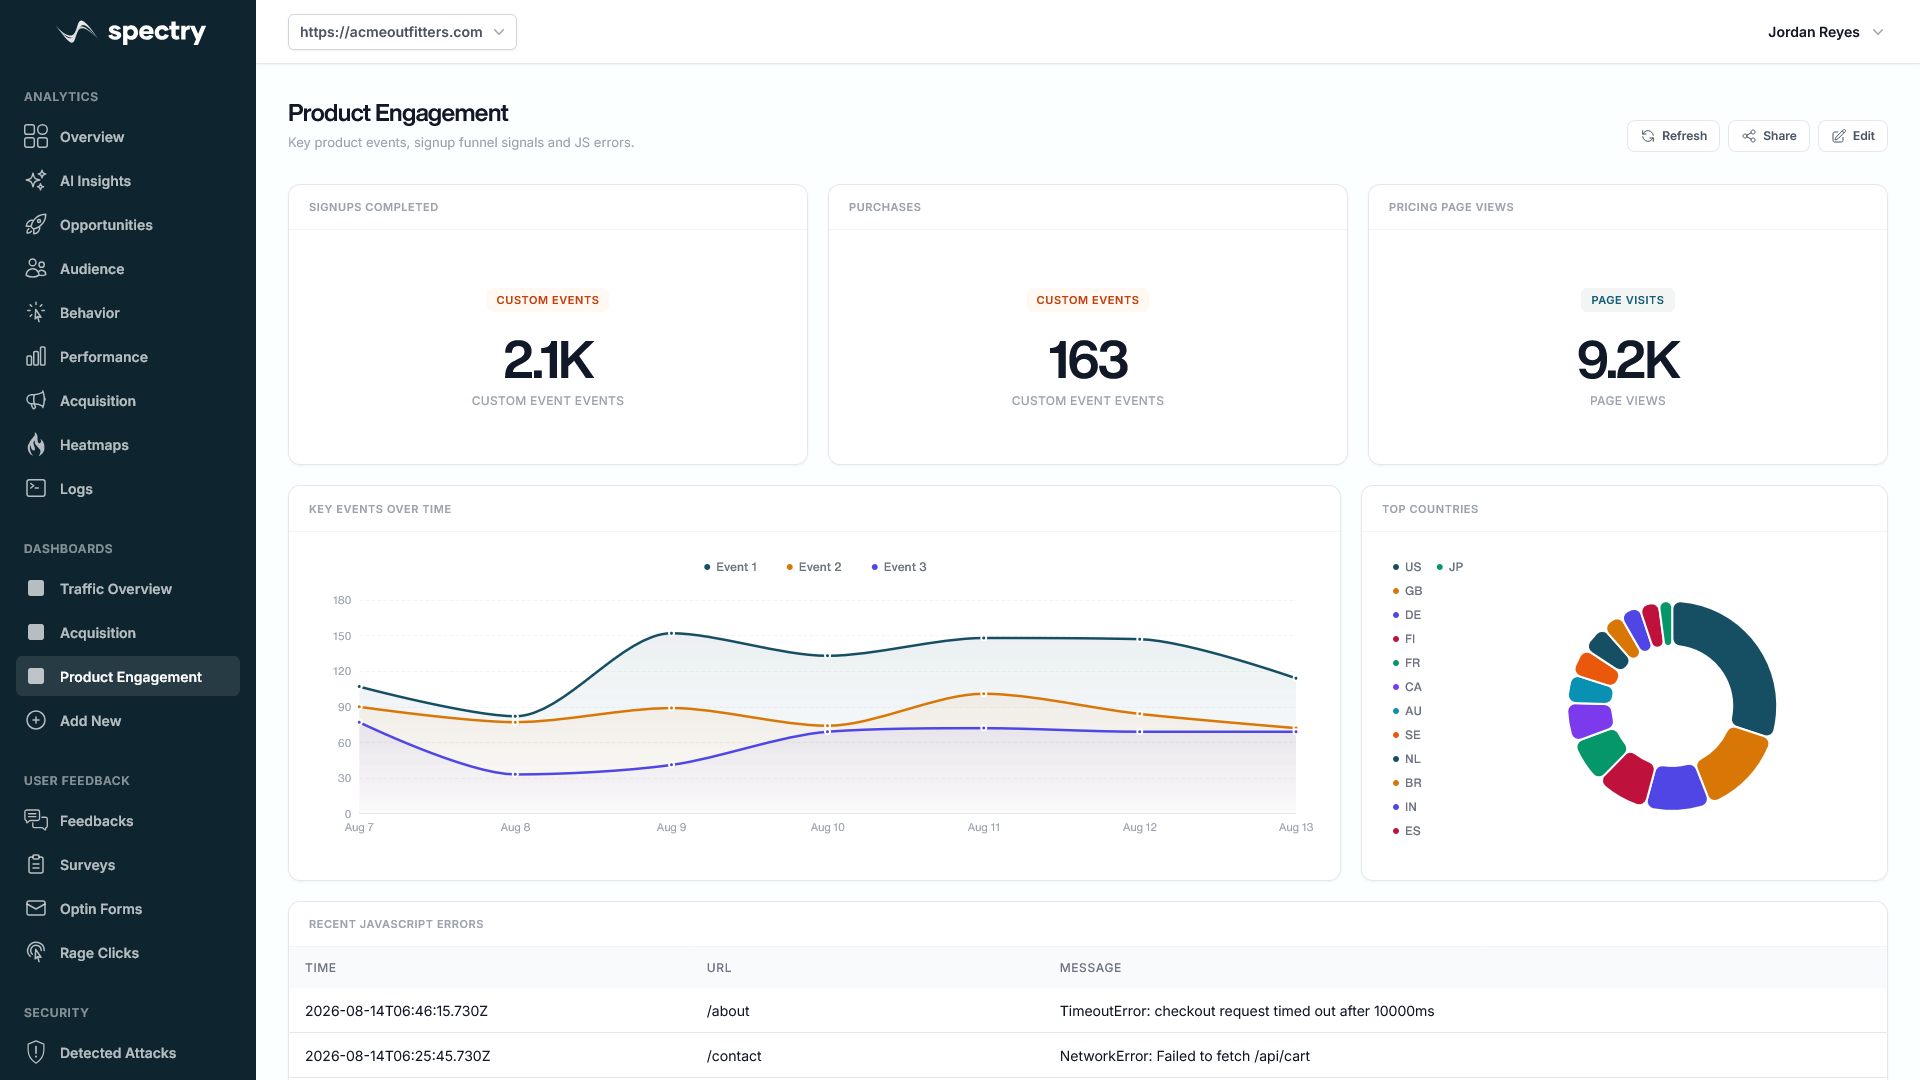Click the Logs terminal icon

[36, 489]
